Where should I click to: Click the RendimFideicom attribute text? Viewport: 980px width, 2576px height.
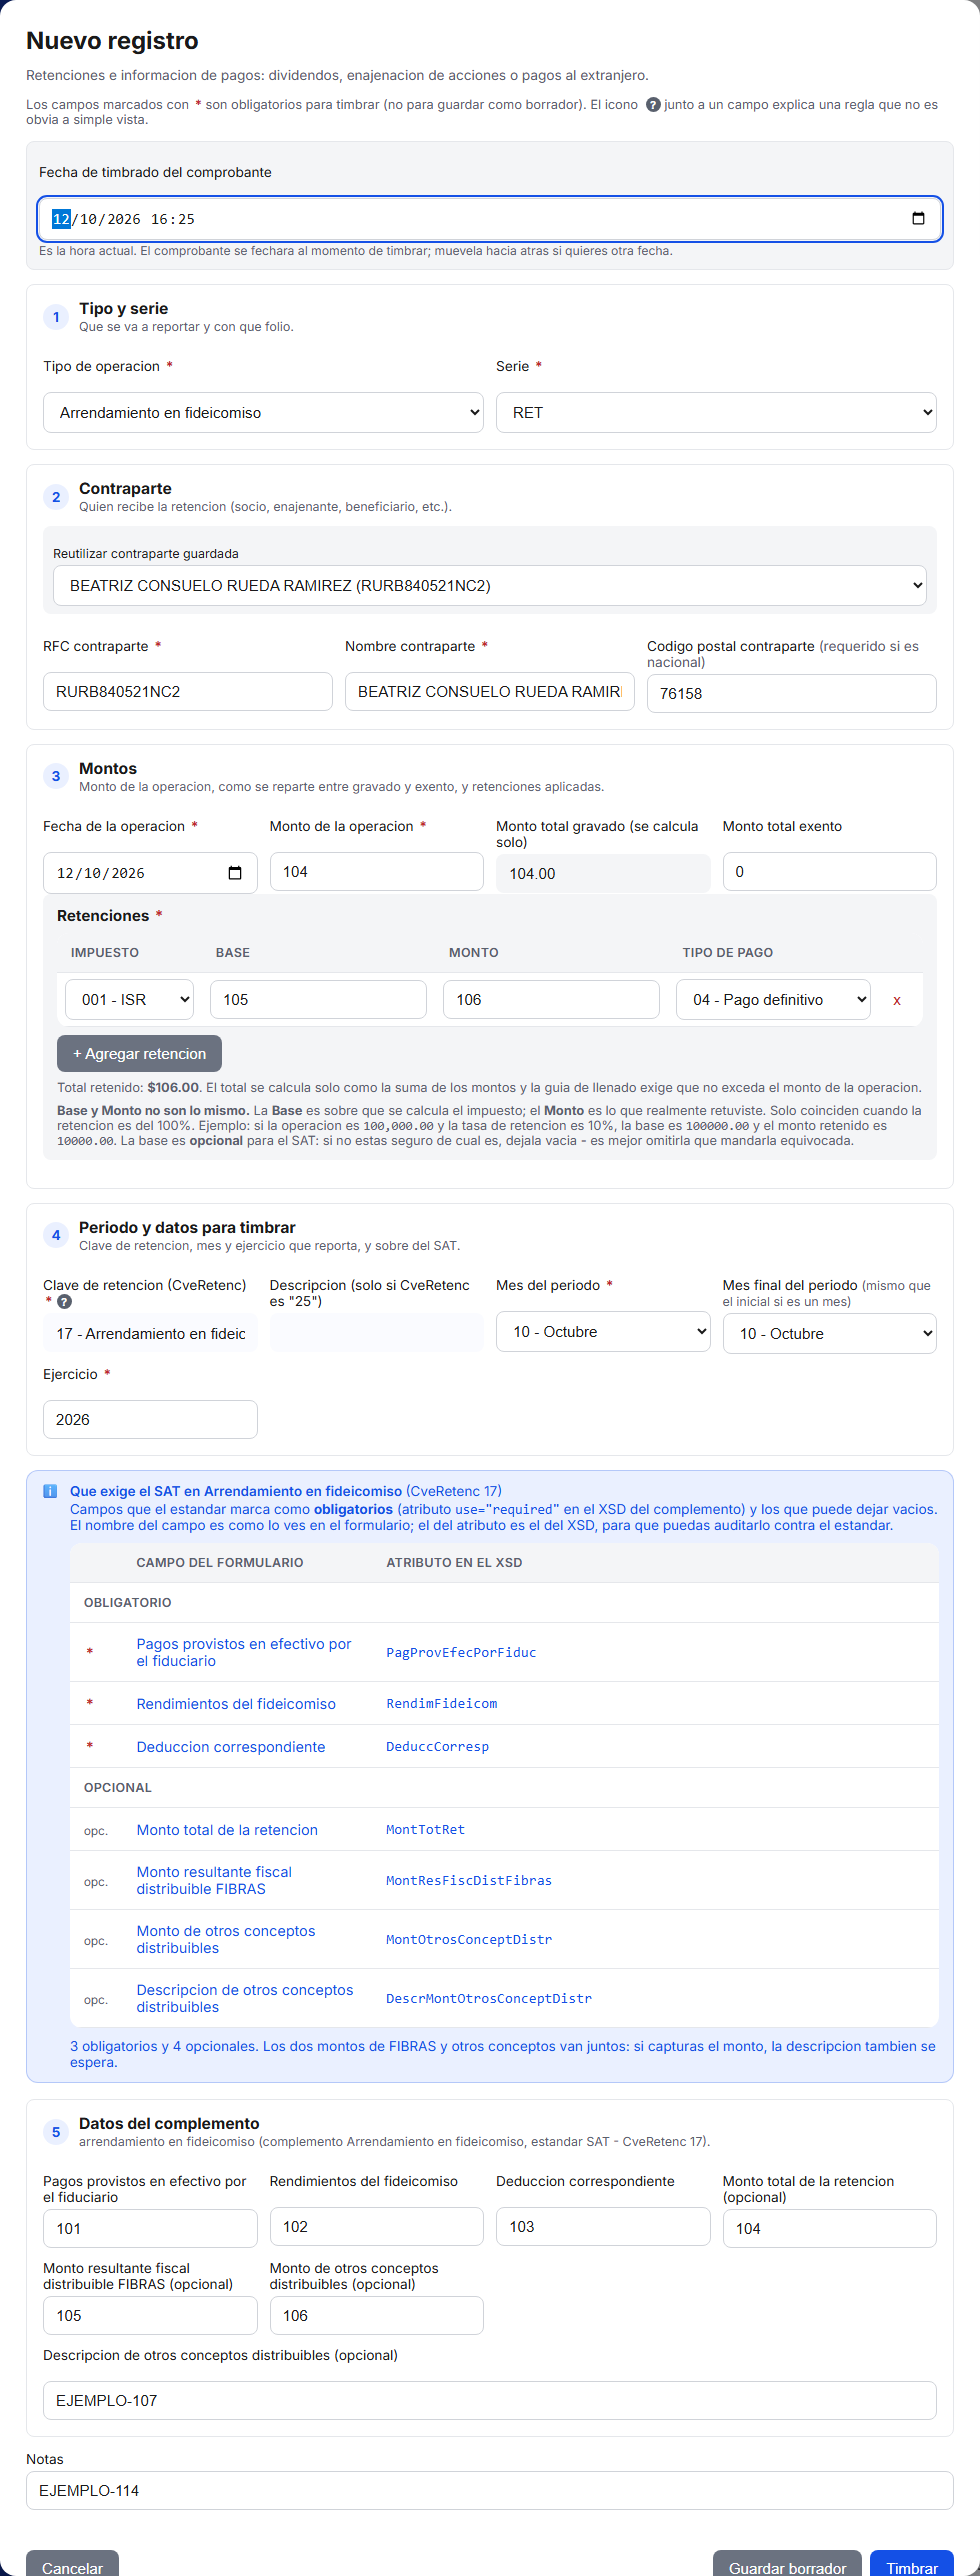click(x=442, y=1704)
